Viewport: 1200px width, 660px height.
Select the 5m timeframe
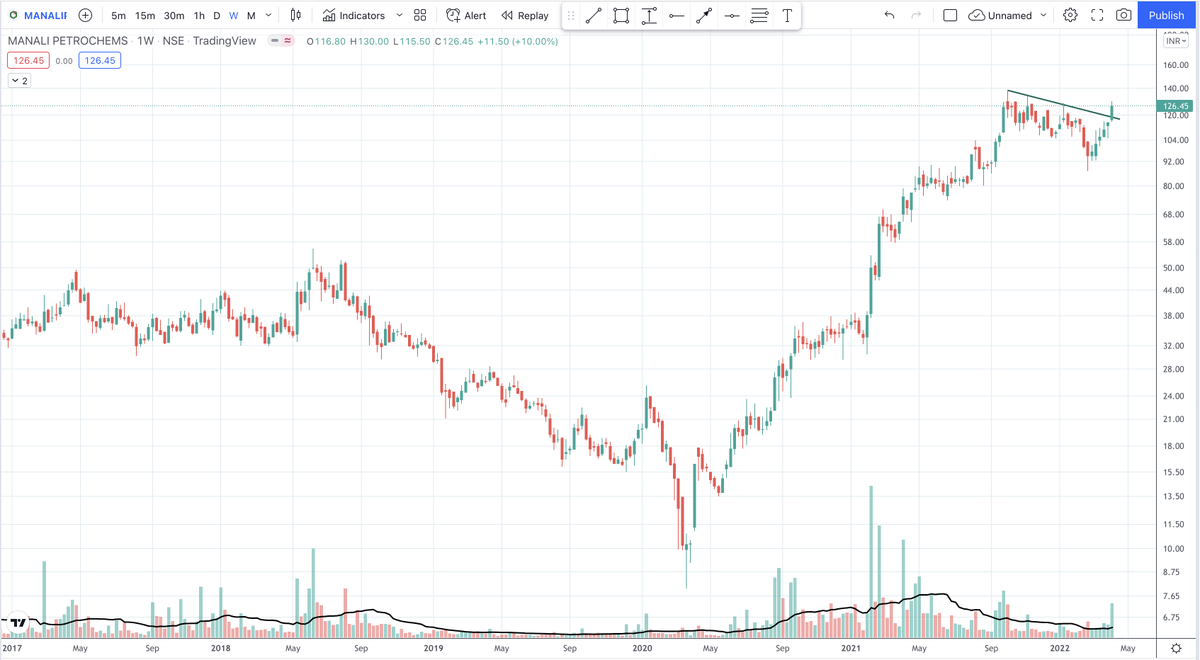tap(119, 15)
